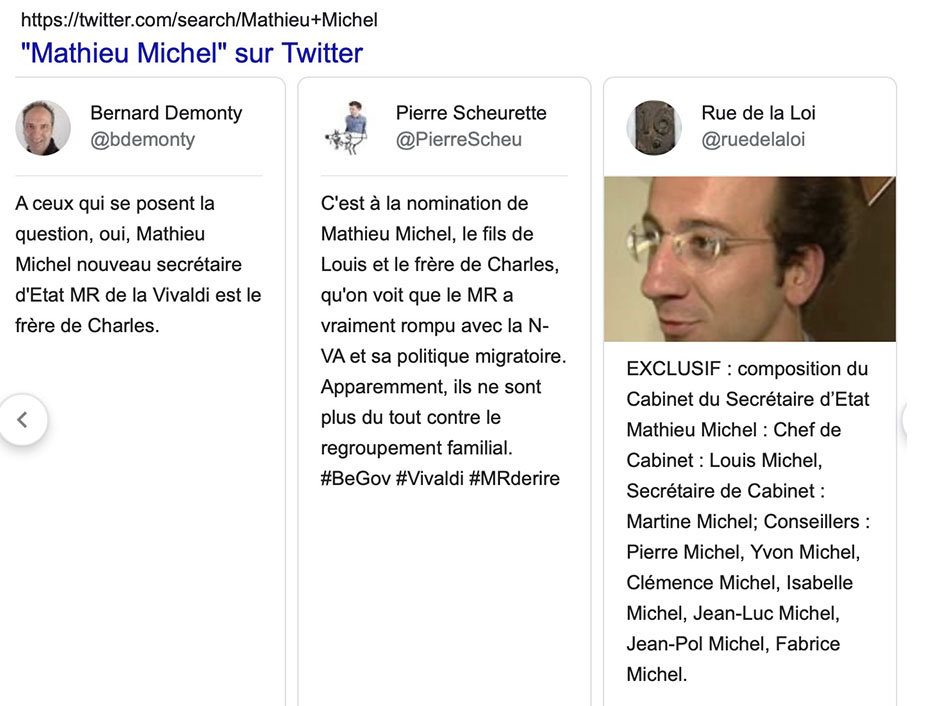Viewport: 932px width, 706px height.
Task: Click the #BeGov hashtag
Action: pos(355,479)
